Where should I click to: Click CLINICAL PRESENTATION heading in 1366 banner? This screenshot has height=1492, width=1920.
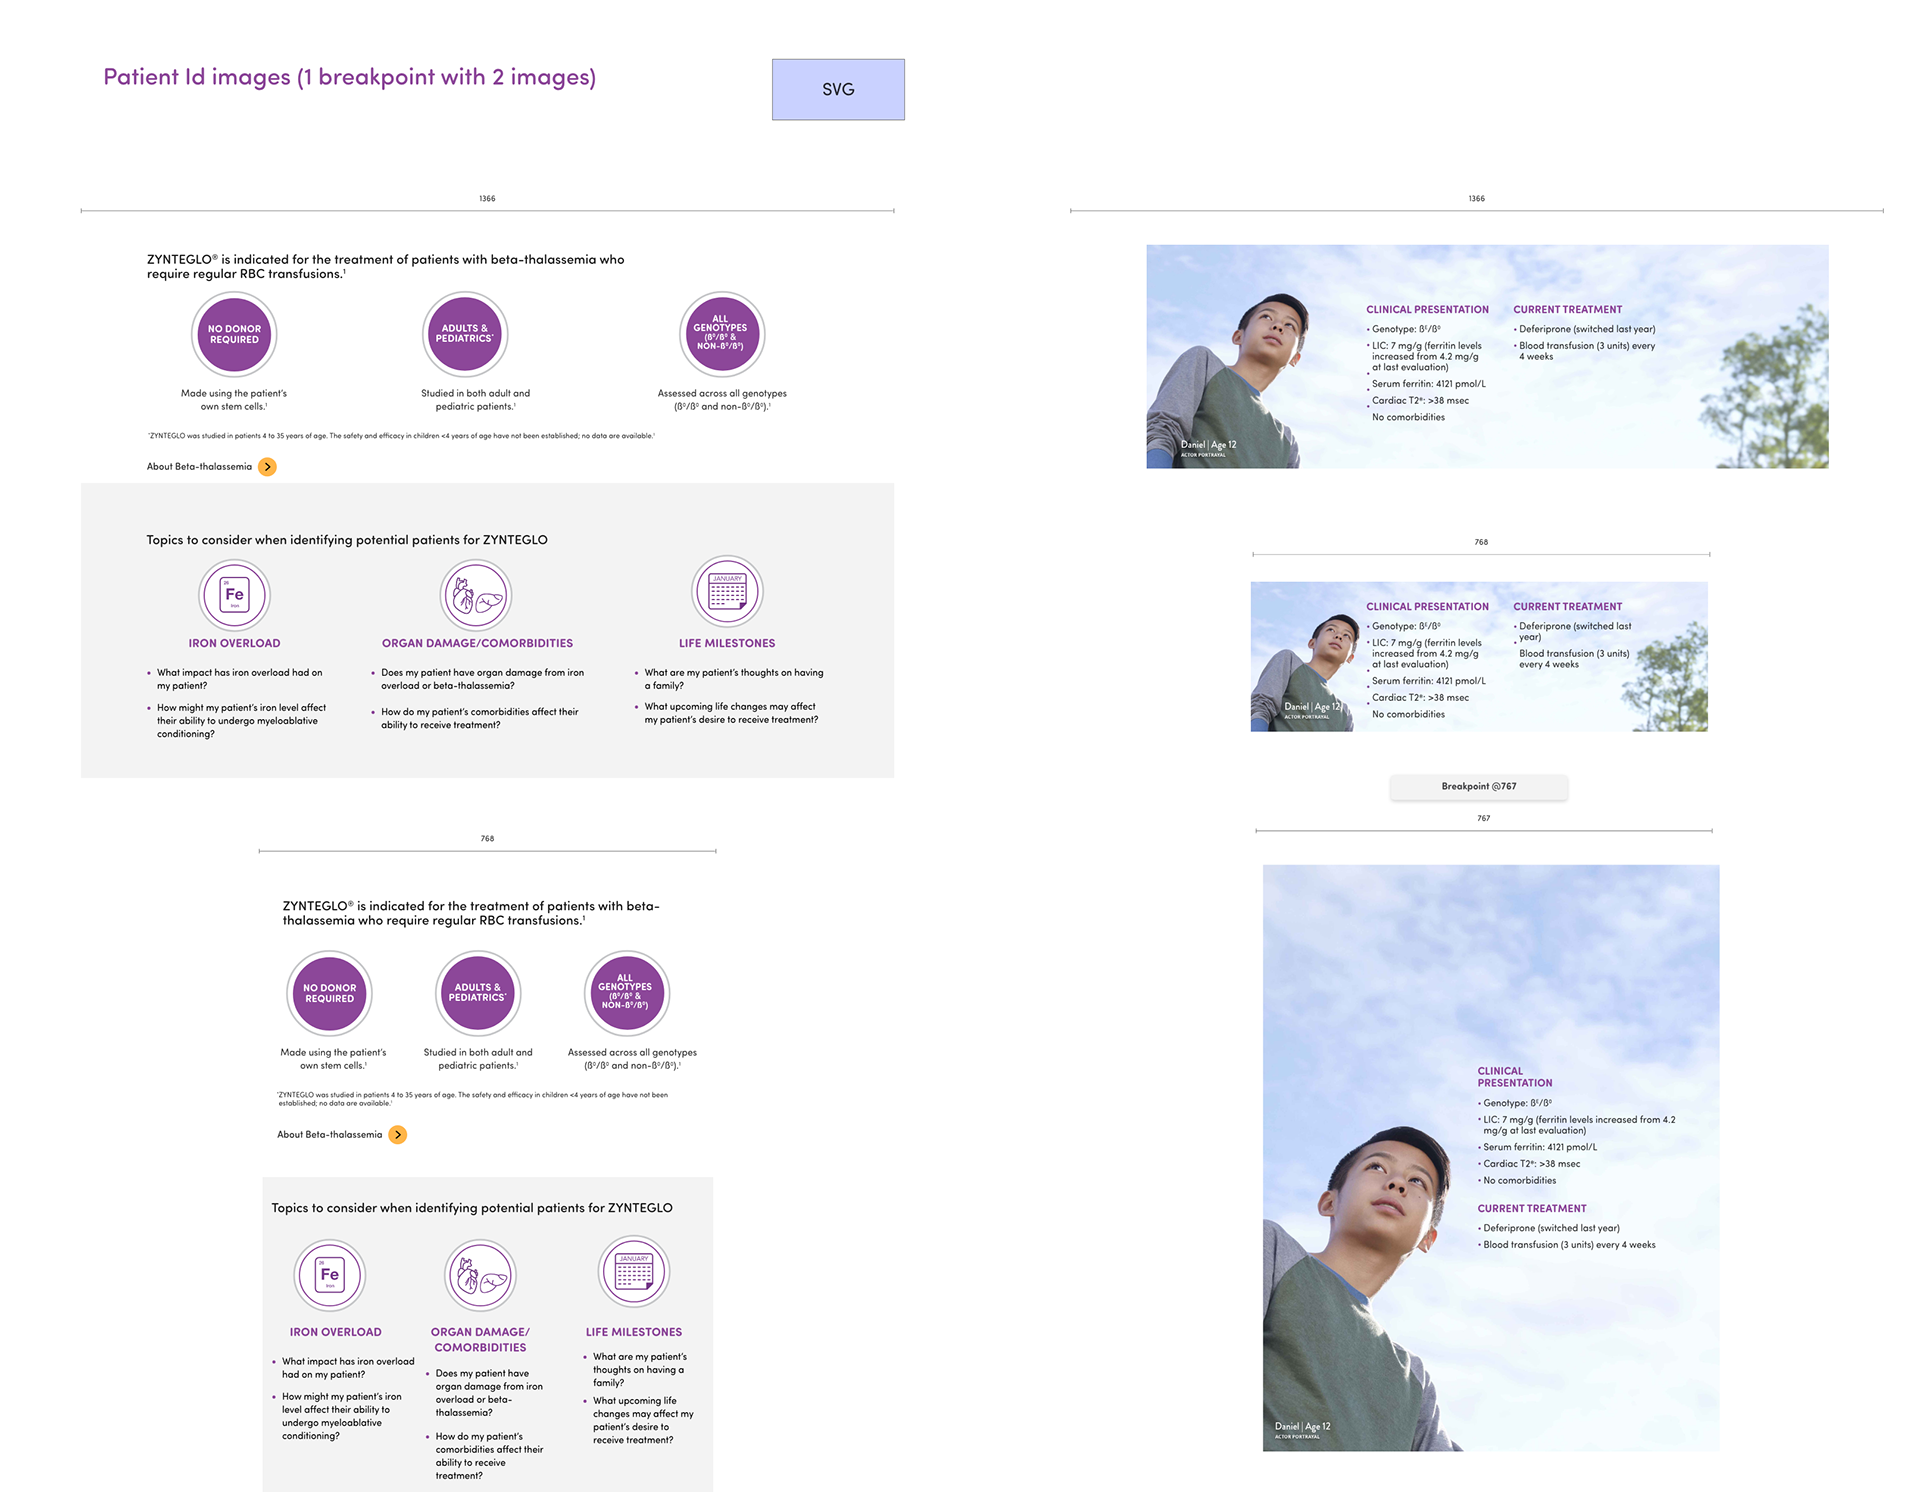[1427, 310]
